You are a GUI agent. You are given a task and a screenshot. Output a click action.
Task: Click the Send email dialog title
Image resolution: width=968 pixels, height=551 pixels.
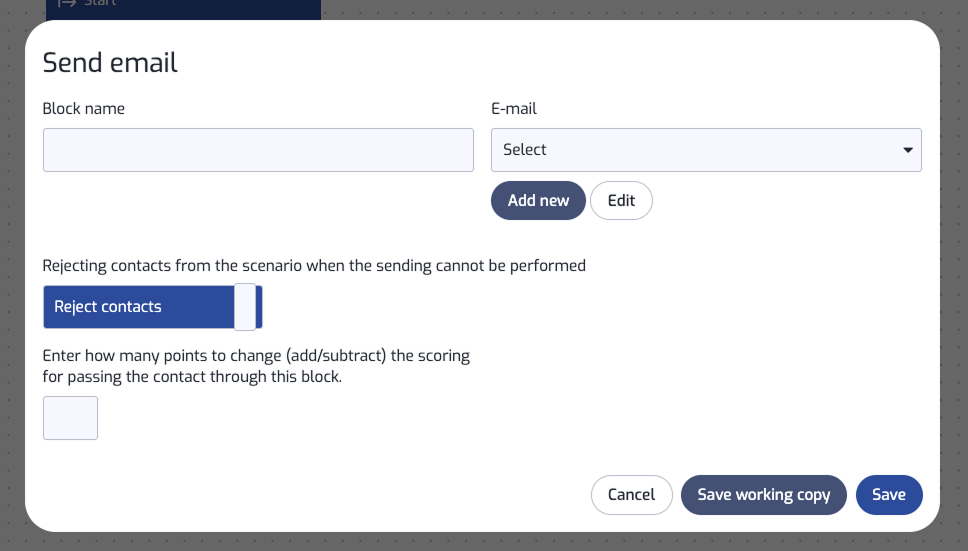110,62
